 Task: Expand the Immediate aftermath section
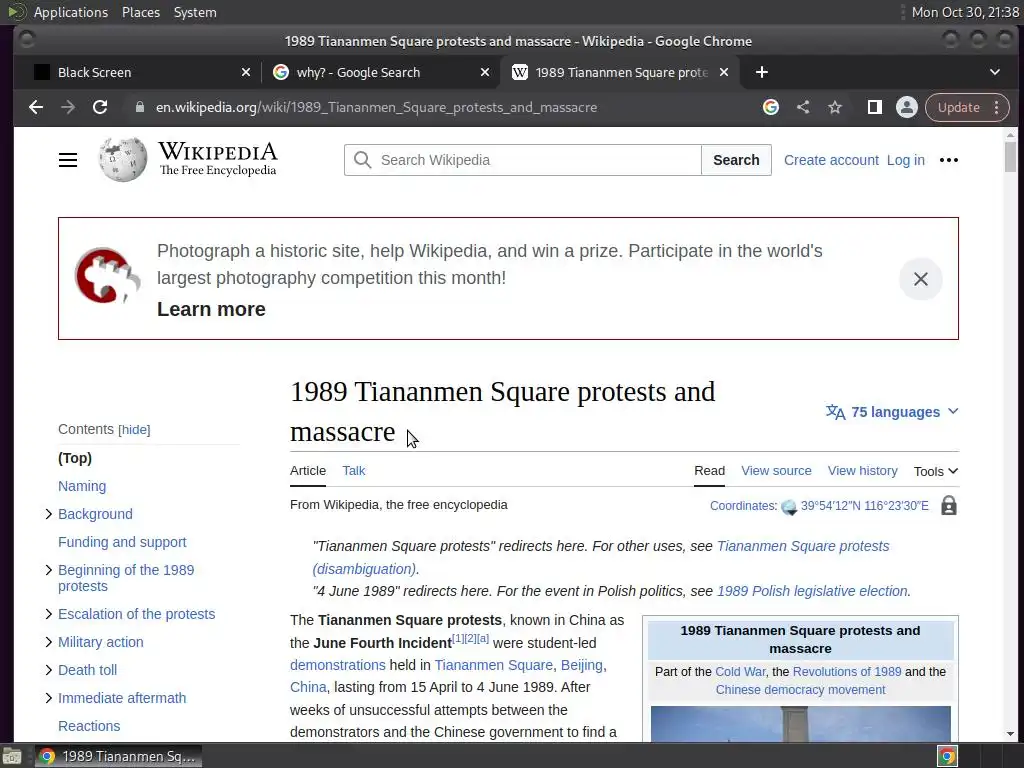48,698
